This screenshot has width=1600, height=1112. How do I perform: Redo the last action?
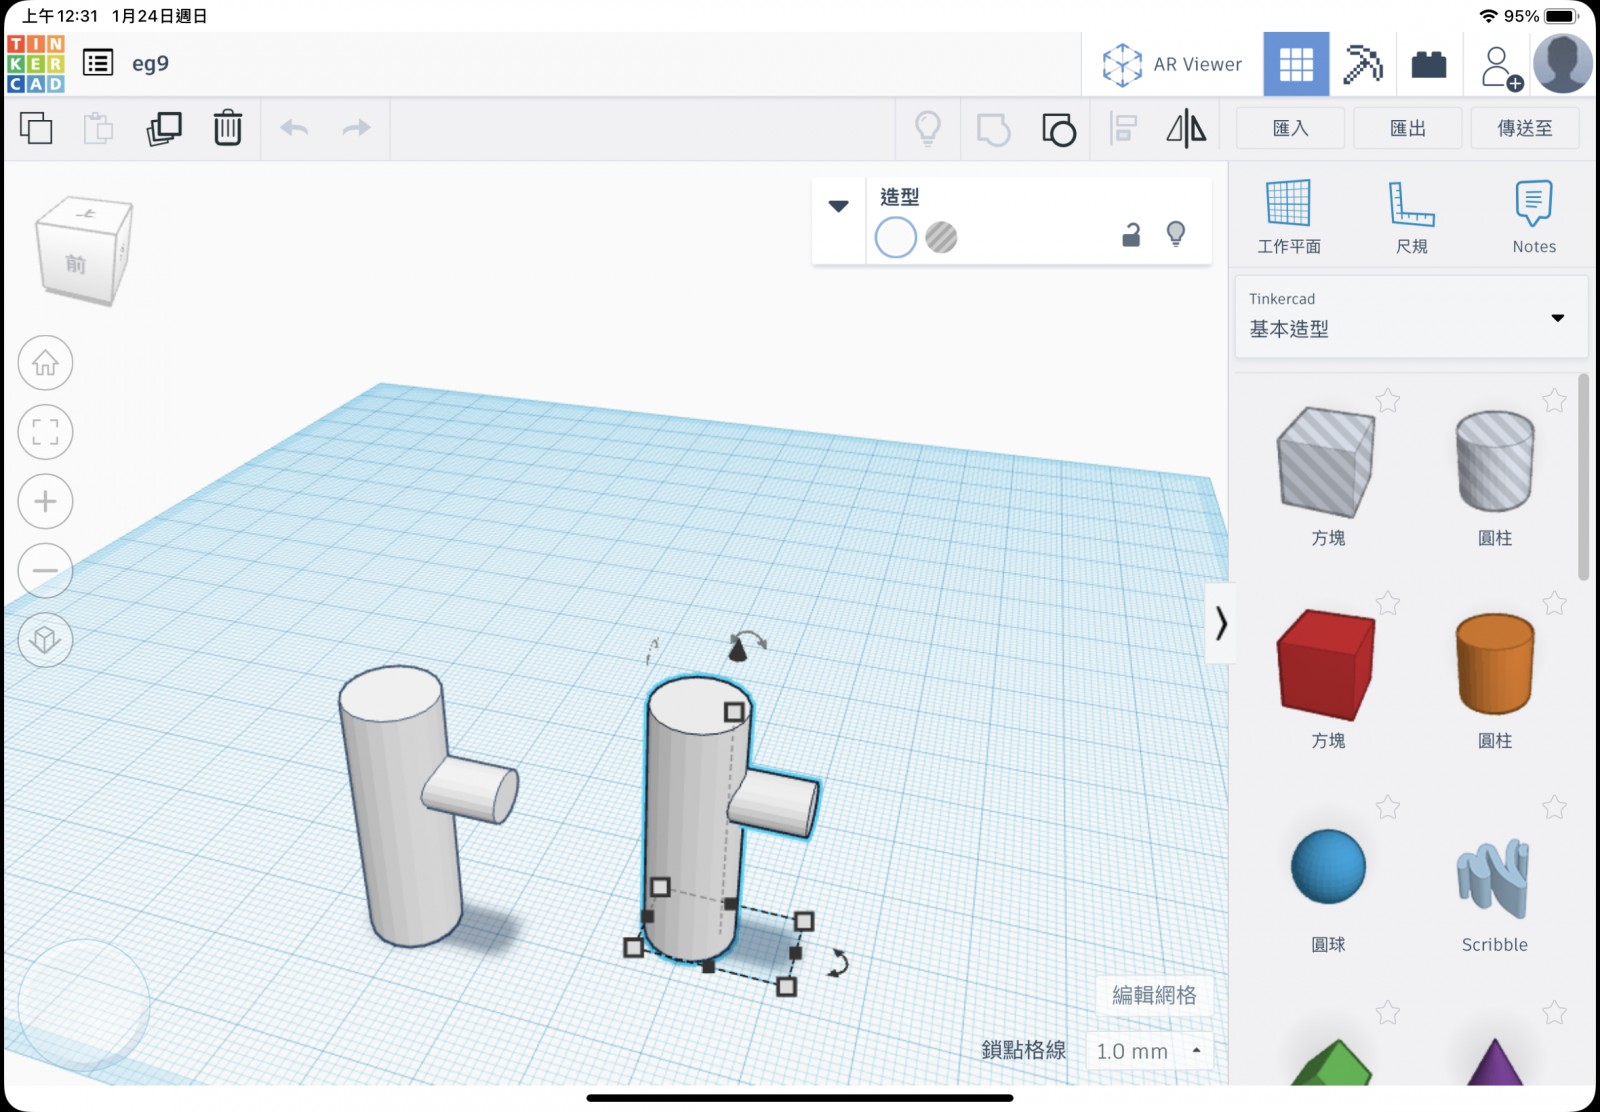coord(356,128)
